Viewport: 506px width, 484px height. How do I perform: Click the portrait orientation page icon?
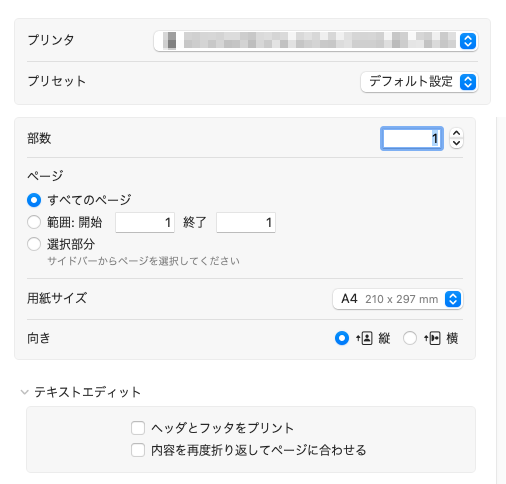(x=364, y=338)
